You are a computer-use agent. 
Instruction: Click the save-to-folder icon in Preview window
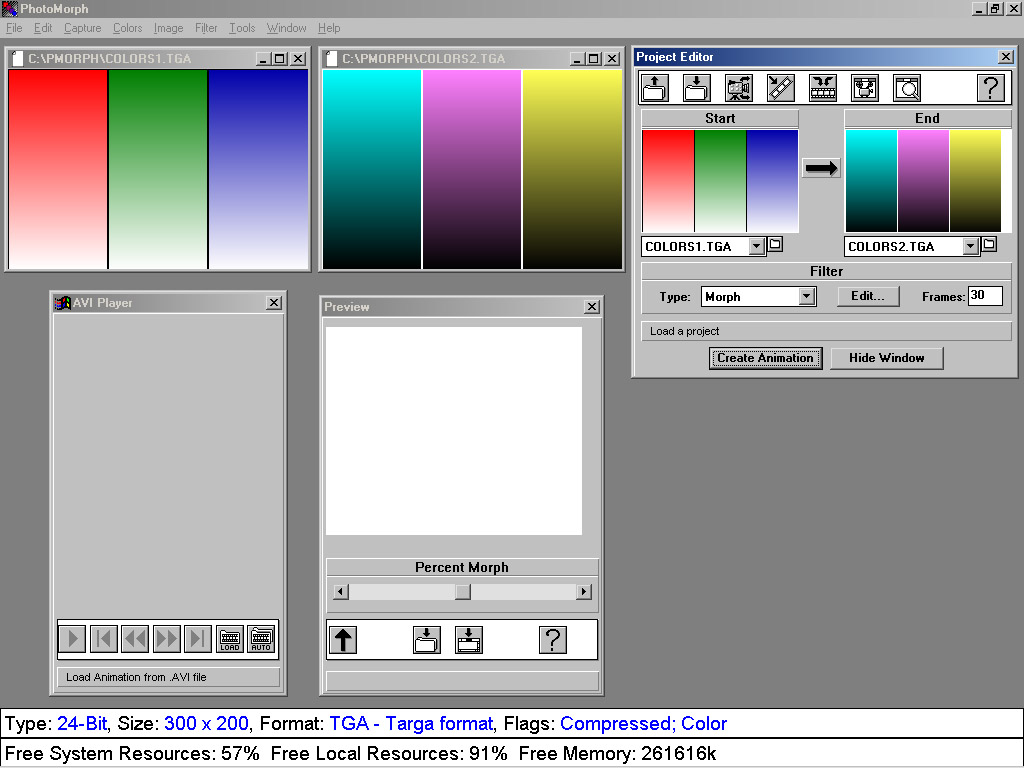tap(426, 640)
